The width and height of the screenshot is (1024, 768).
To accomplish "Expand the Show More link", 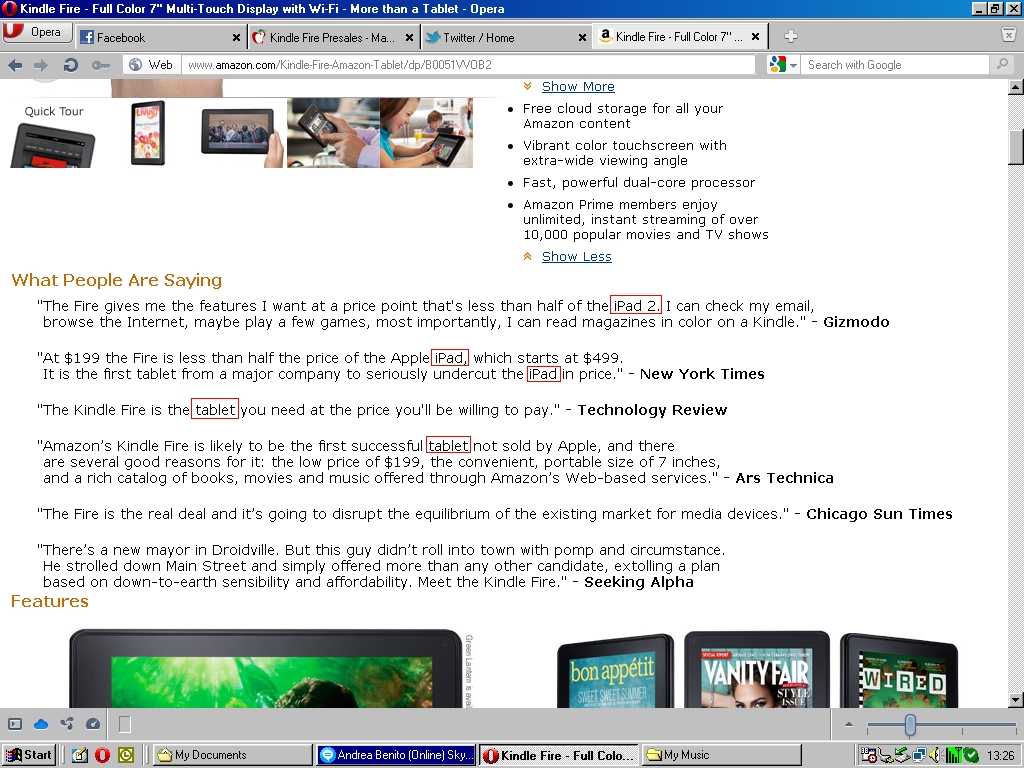I will 578,86.
